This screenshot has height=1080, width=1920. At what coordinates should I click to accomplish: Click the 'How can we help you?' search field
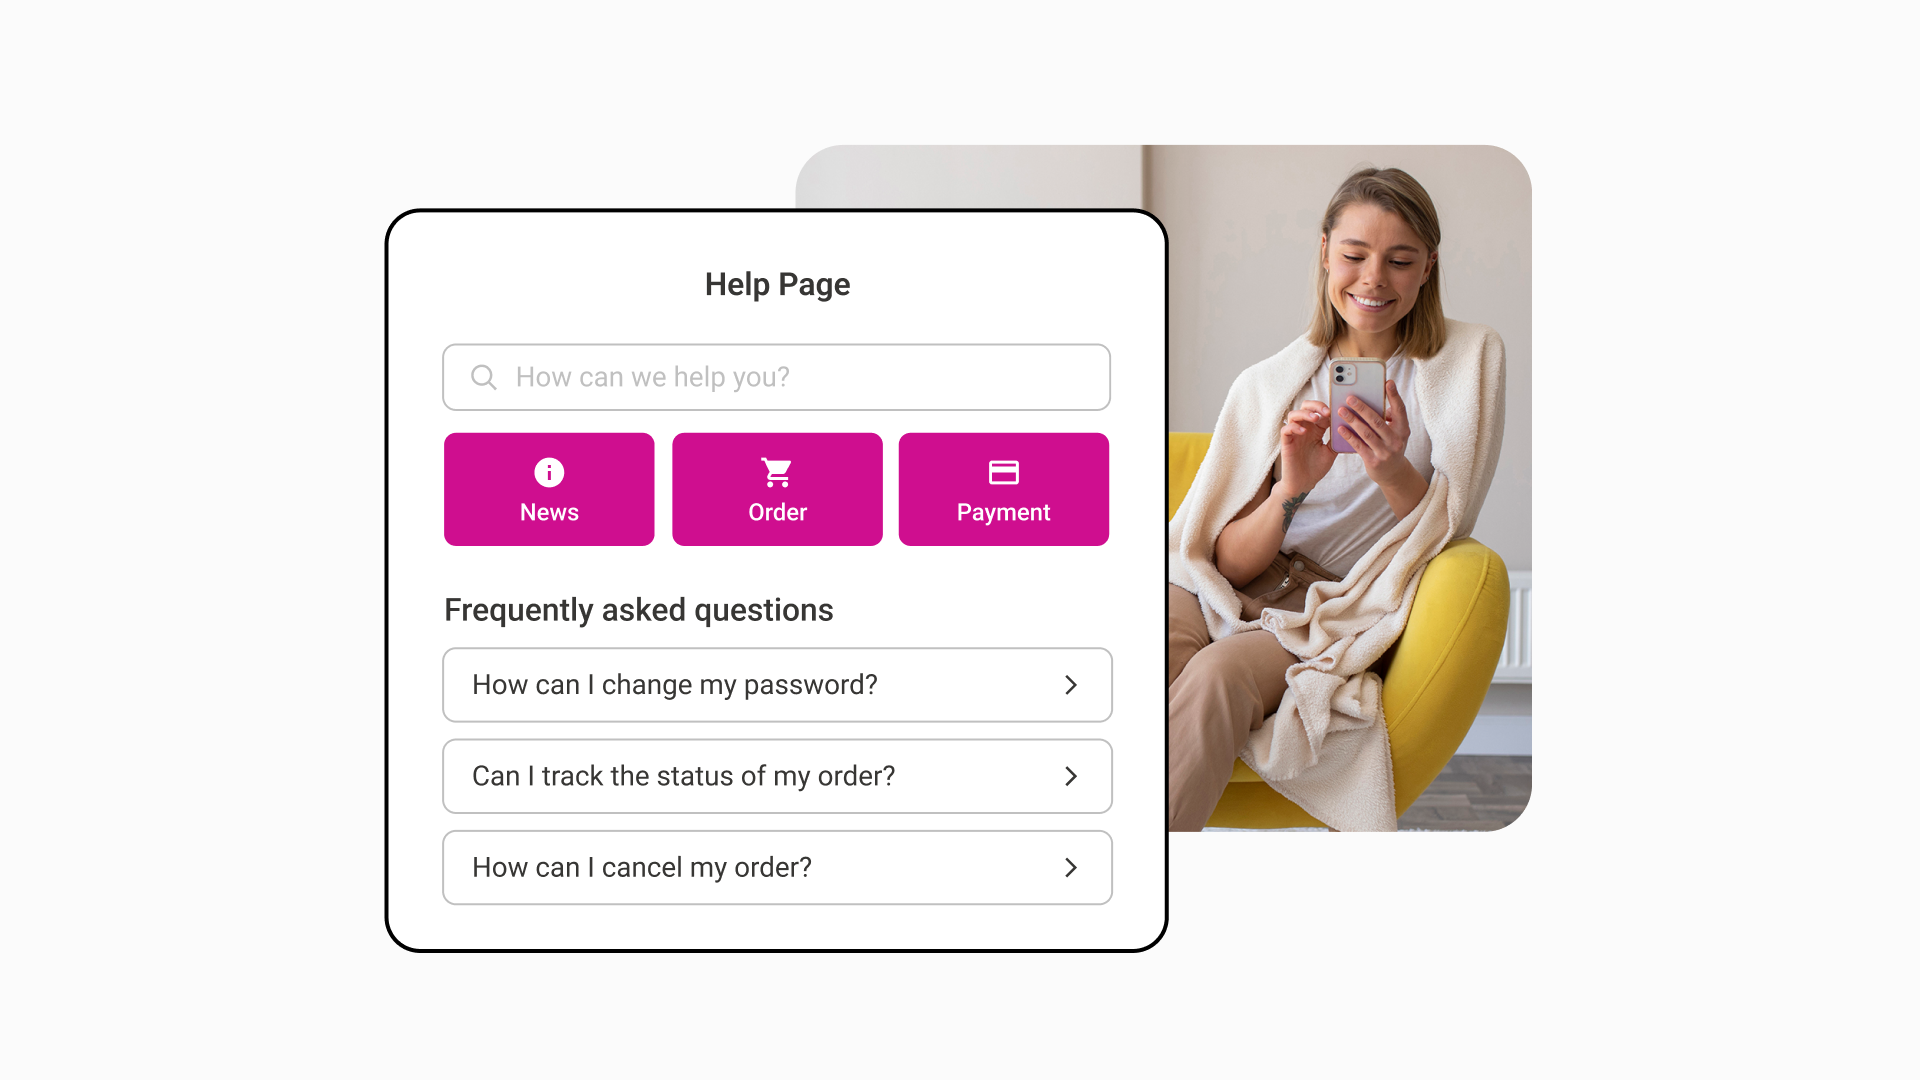tap(777, 377)
